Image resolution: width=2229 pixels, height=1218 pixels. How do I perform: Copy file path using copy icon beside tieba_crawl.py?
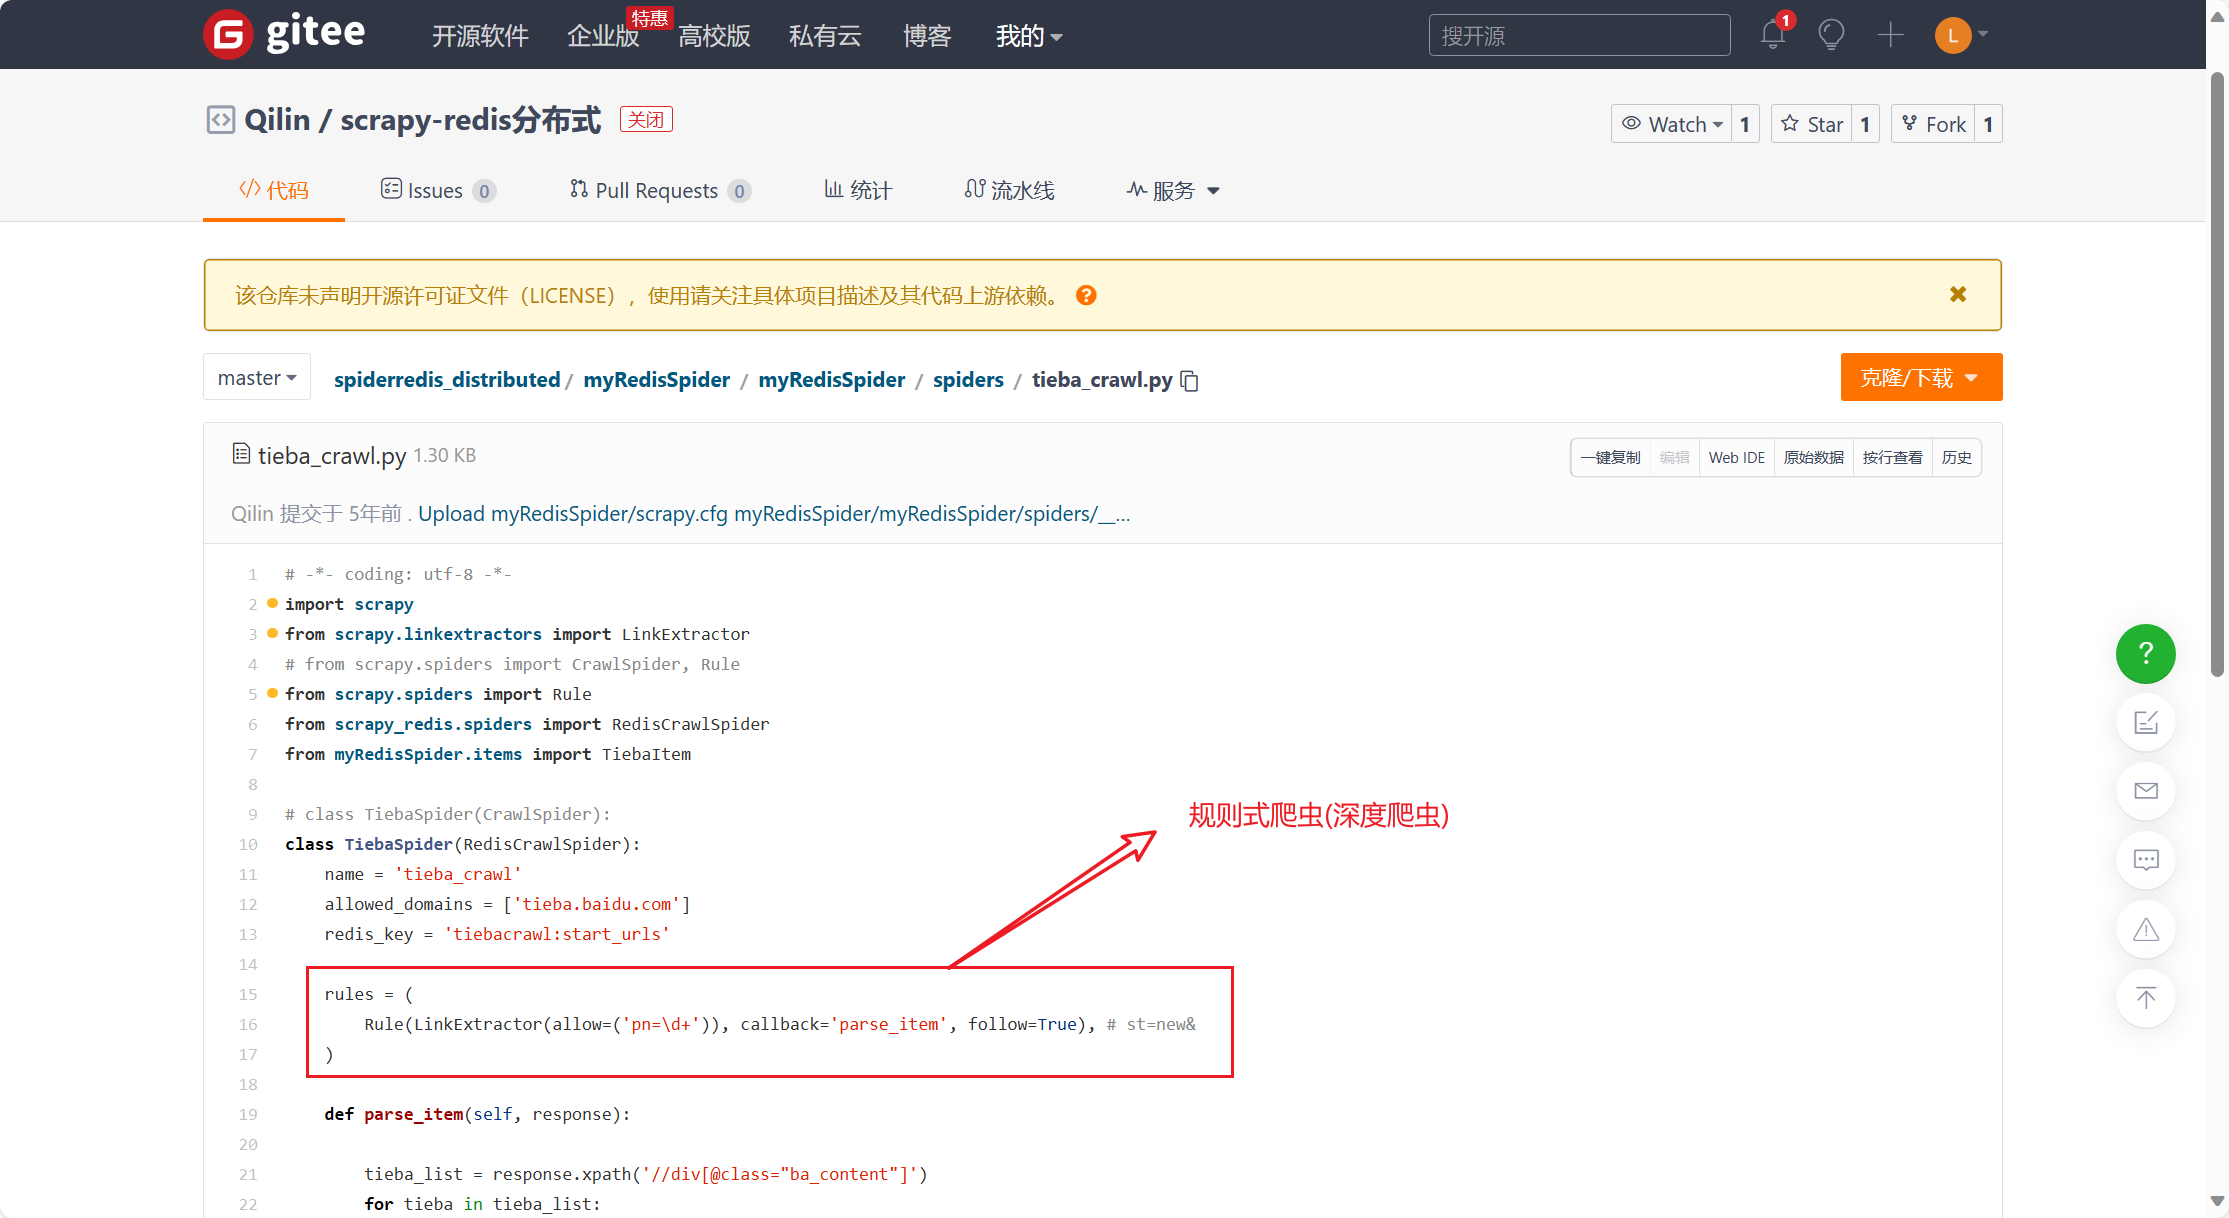pyautogui.click(x=1189, y=381)
